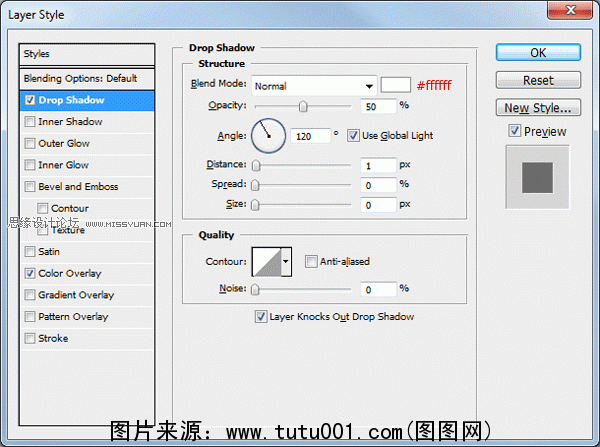Select the Styles list header
600x447 pixels.
coord(87,54)
